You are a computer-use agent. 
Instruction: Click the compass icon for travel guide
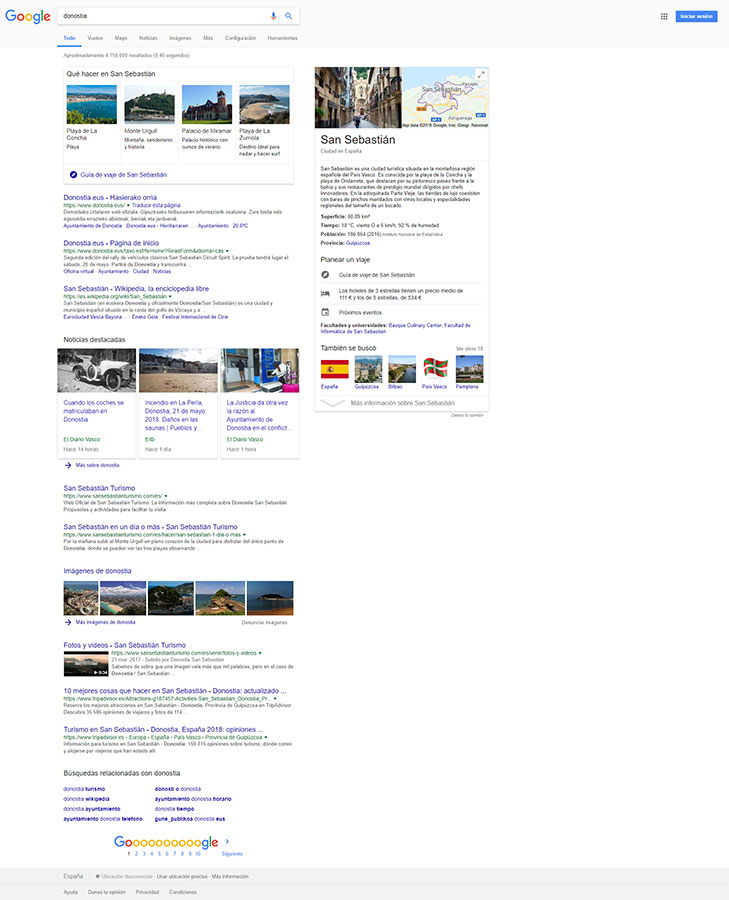(324, 274)
